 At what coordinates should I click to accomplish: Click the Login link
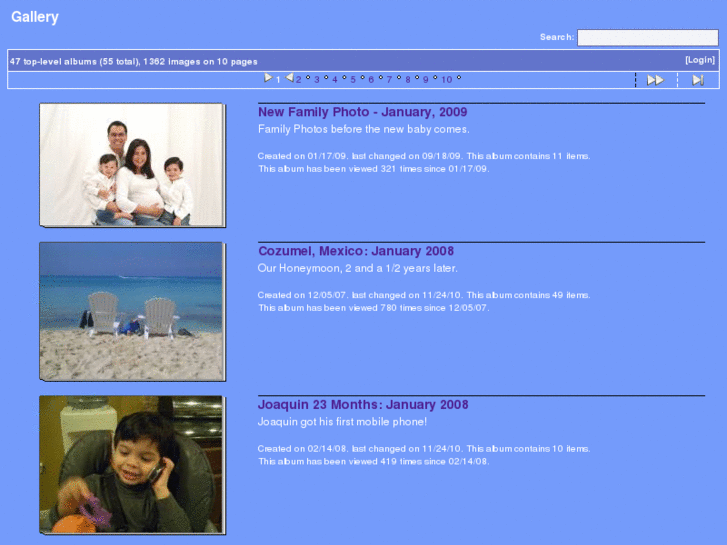click(700, 60)
